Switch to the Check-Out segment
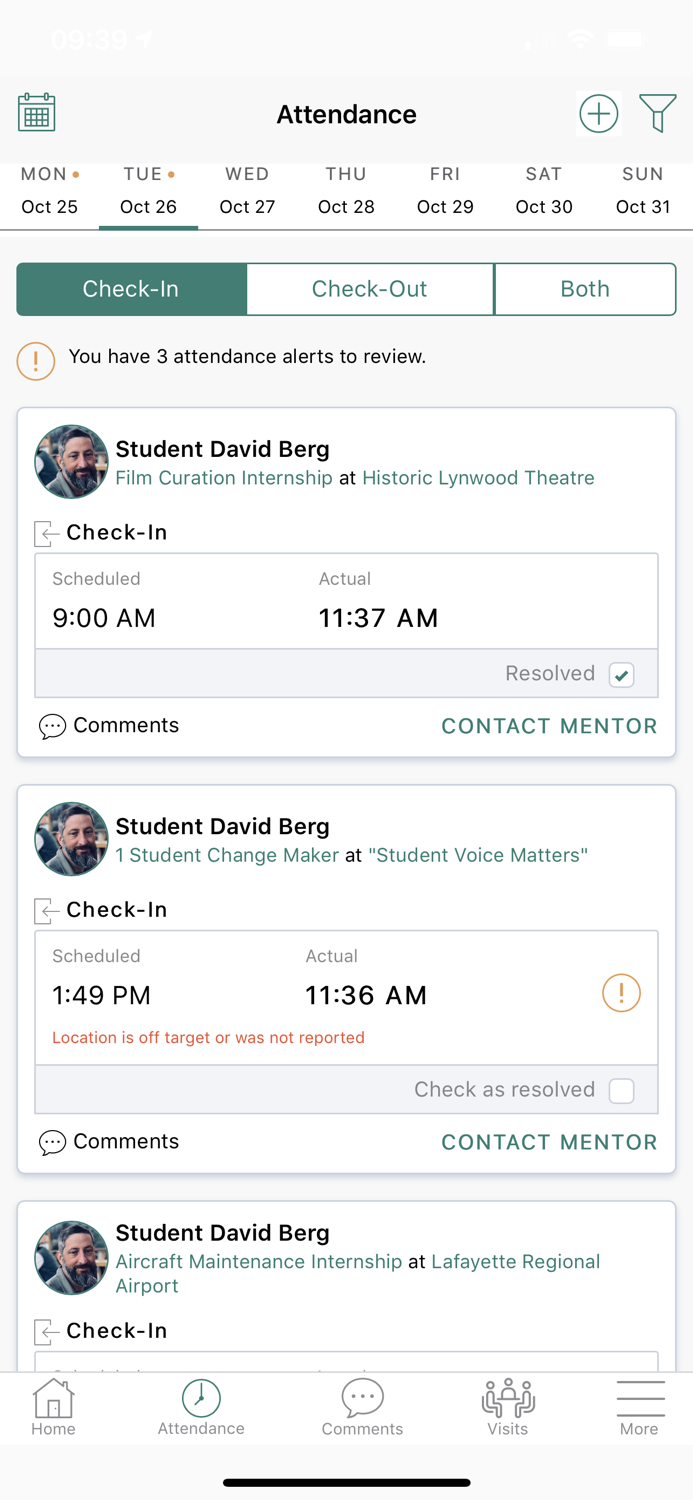The width and height of the screenshot is (693, 1500). pos(370,289)
